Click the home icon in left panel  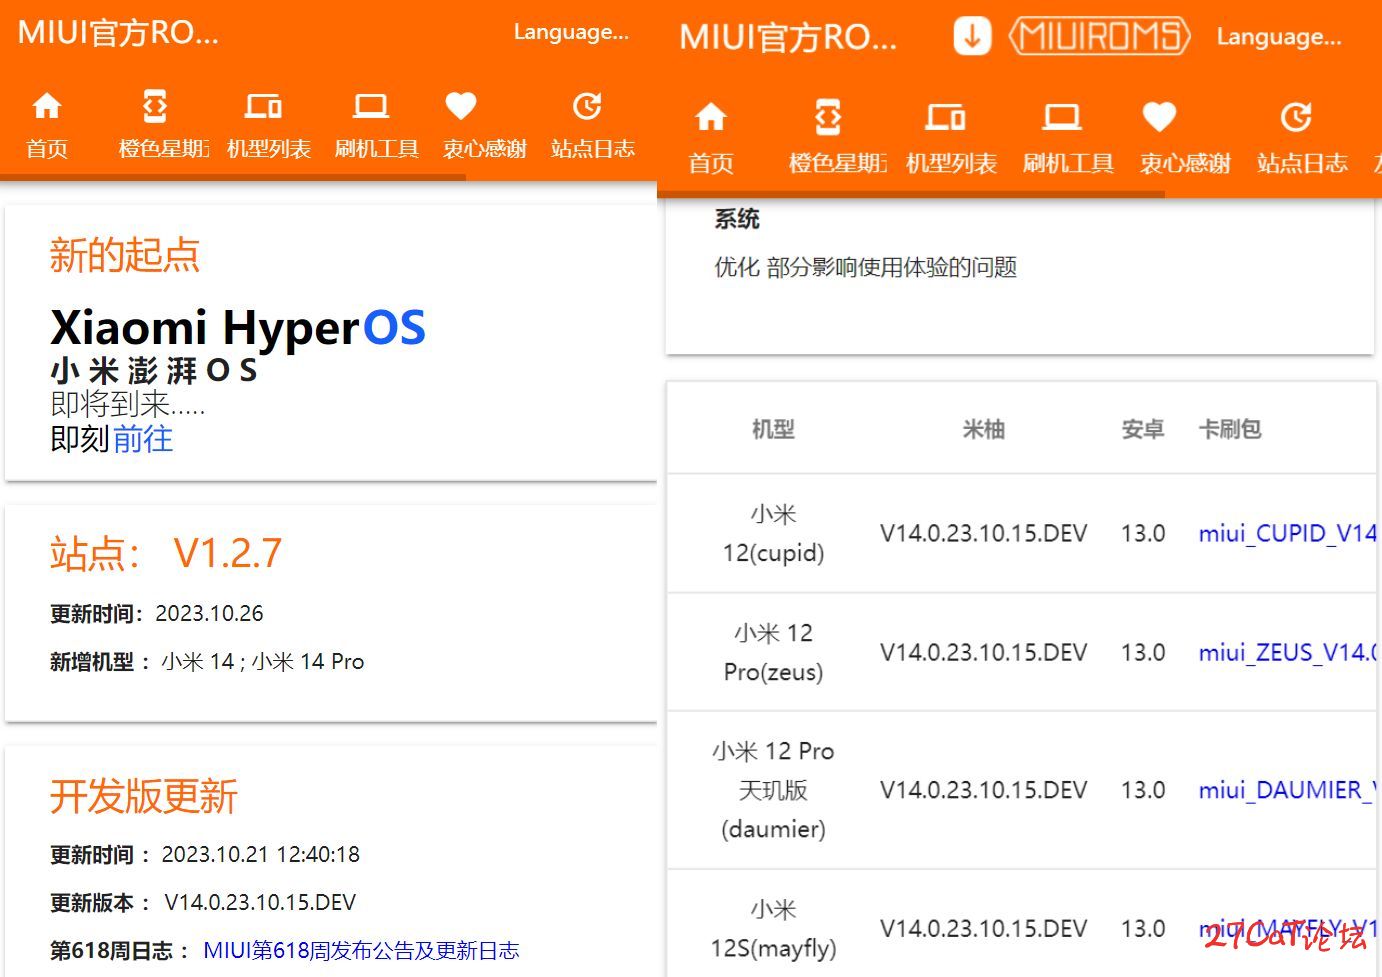[x=47, y=106]
